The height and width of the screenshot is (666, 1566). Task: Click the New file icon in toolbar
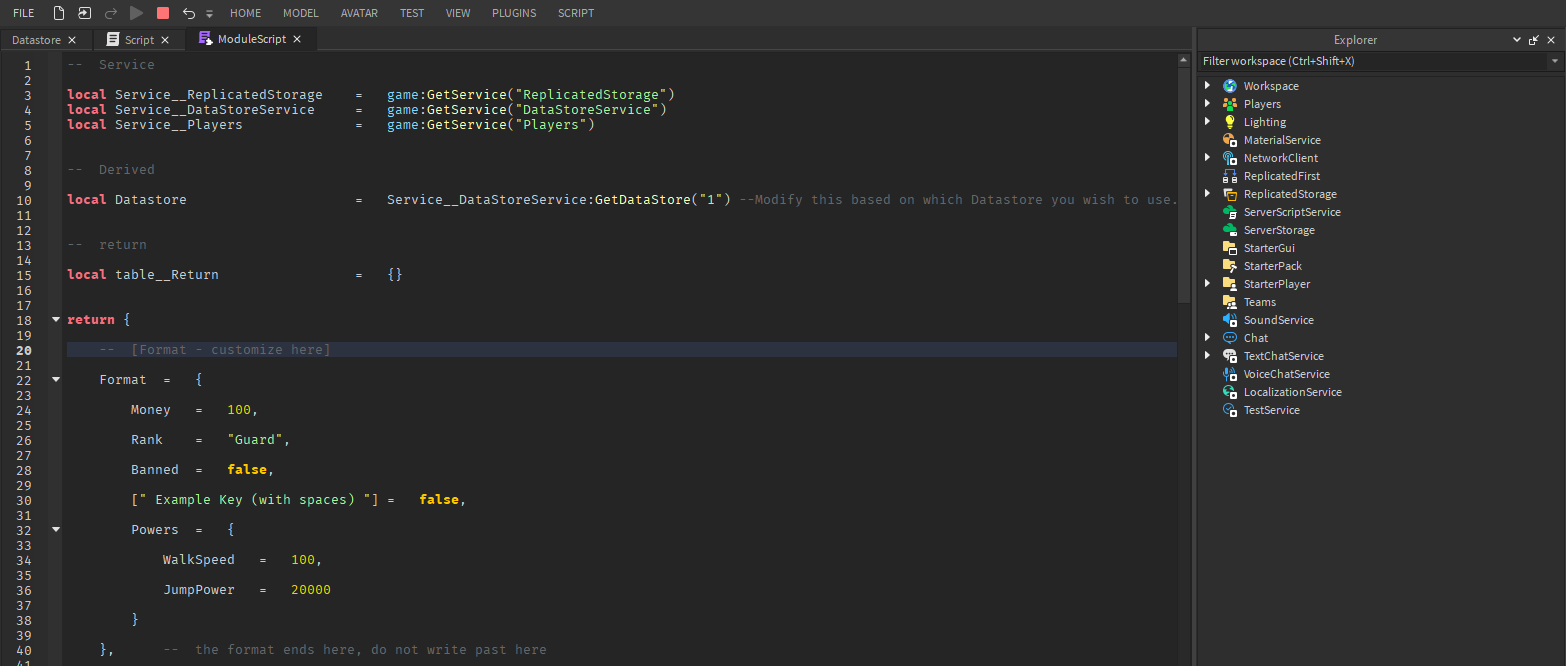(59, 13)
